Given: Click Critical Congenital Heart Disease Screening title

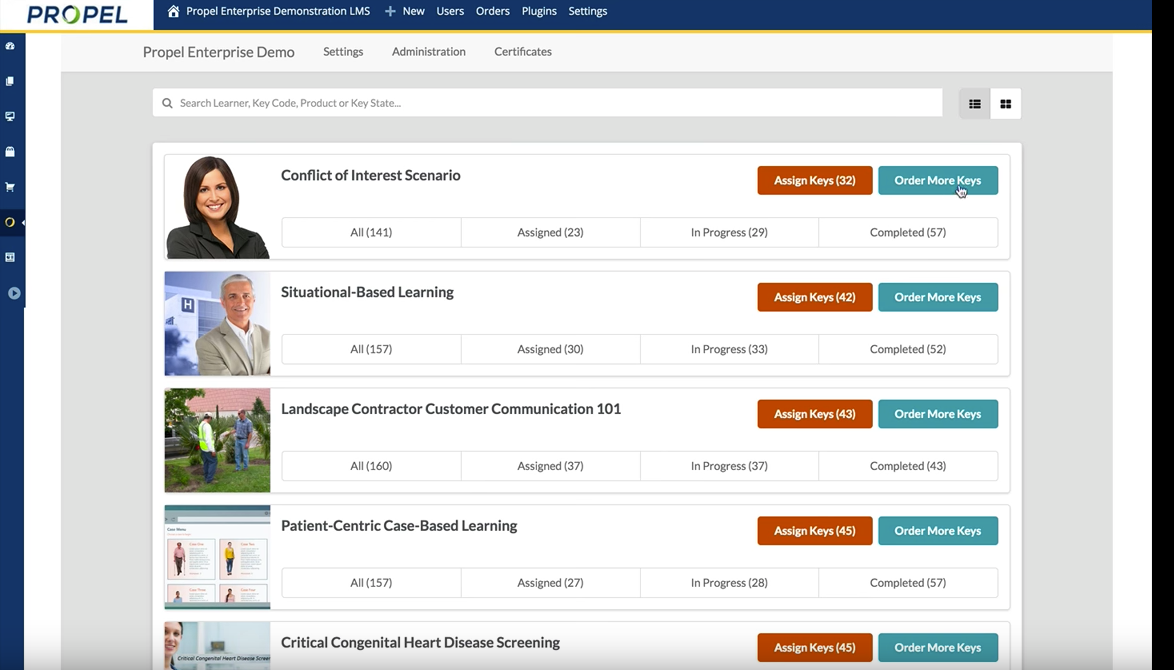Looking at the screenshot, I should (420, 643).
